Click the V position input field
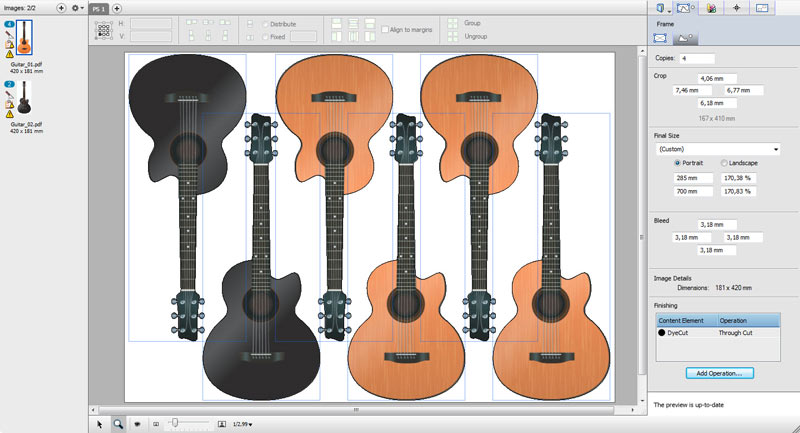Image resolution: width=800 pixels, height=433 pixels. [x=151, y=36]
